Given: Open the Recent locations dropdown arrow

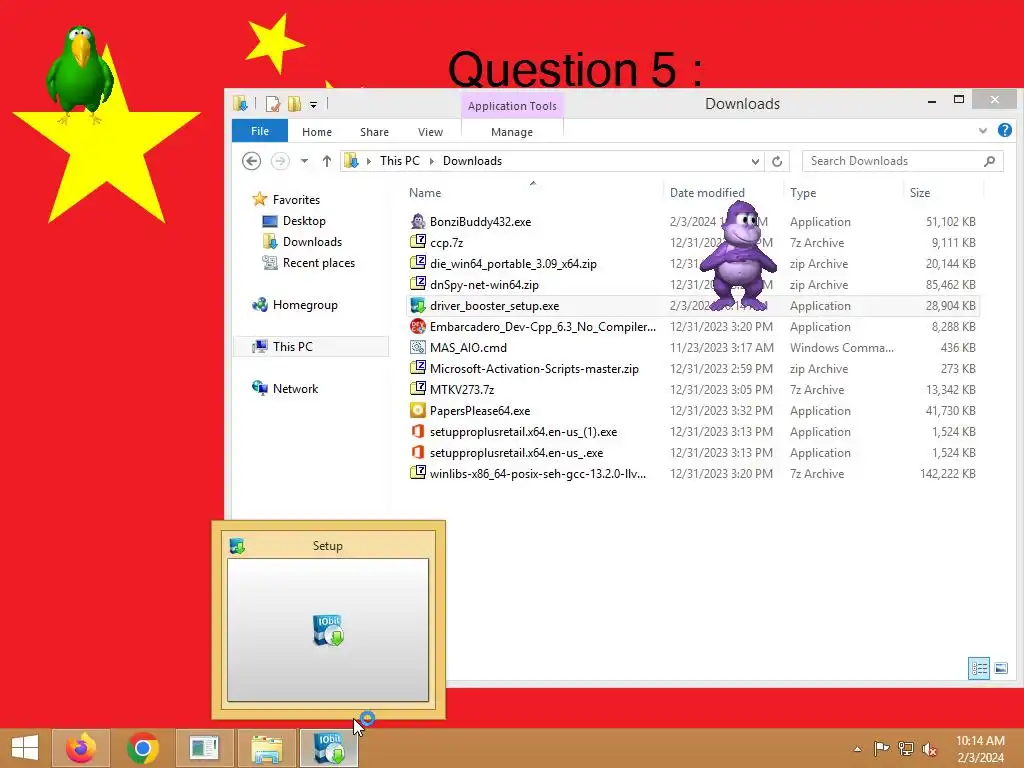Looking at the screenshot, I should pyautogui.click(x=304, y=161).
